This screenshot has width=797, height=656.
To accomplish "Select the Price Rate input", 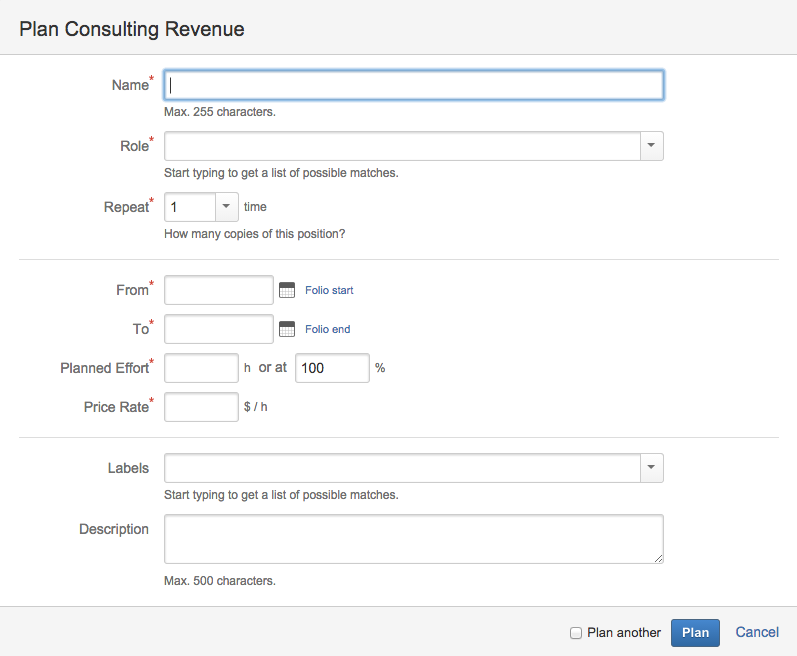I will click(x=201, y=407).
